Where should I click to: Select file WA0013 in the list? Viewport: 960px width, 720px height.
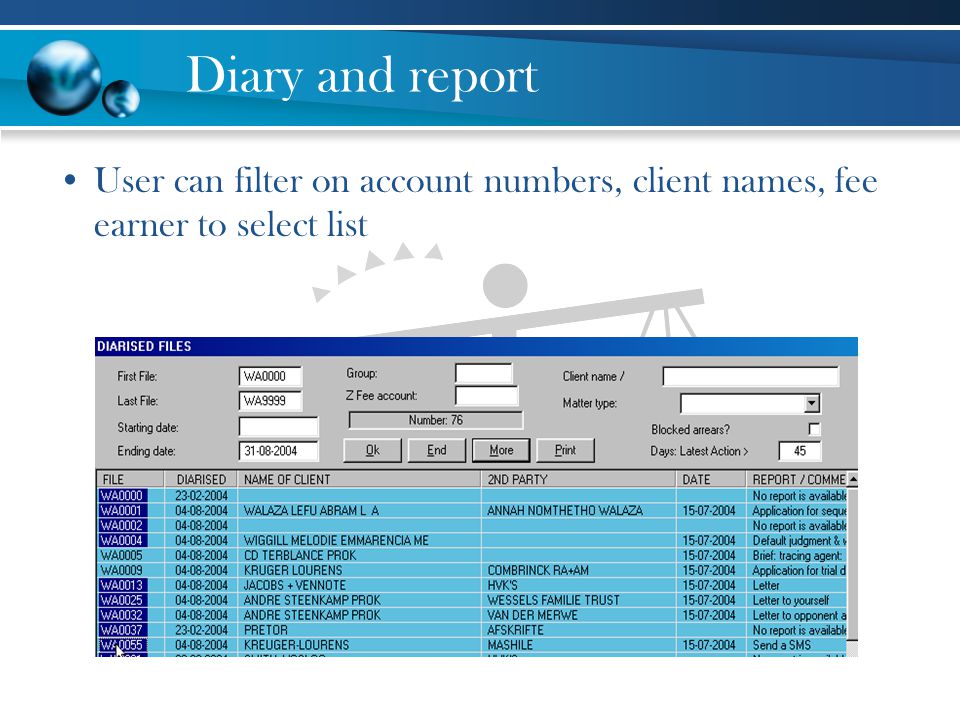(x=122, y=585)
